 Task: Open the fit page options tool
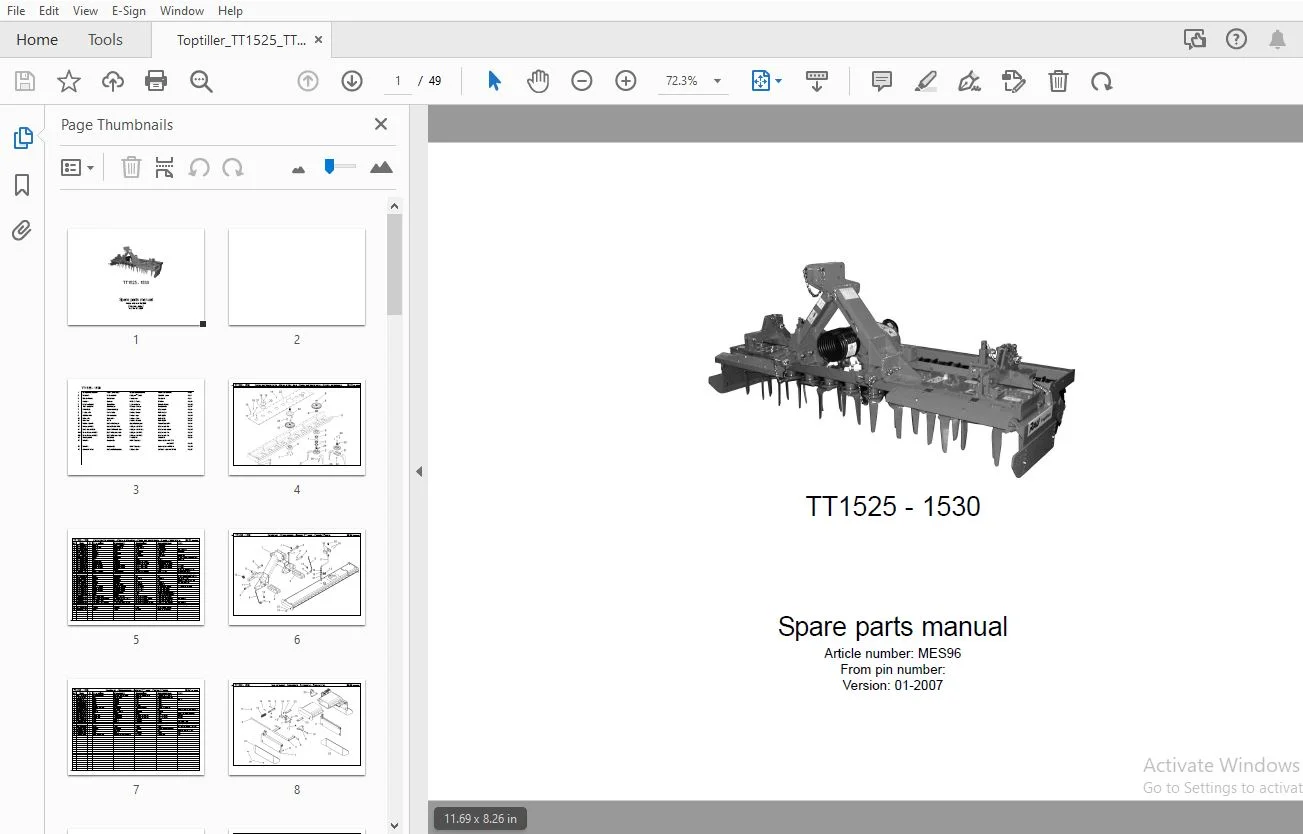761,81
